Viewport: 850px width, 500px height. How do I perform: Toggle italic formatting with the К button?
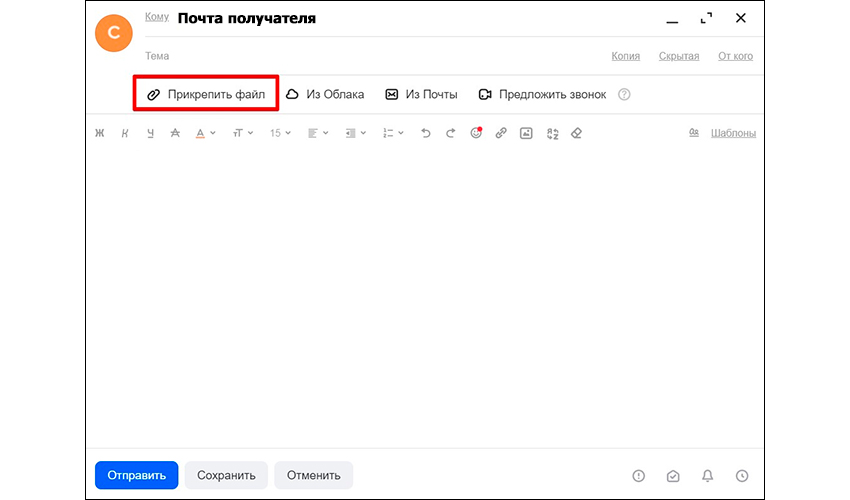click(125, 133)
